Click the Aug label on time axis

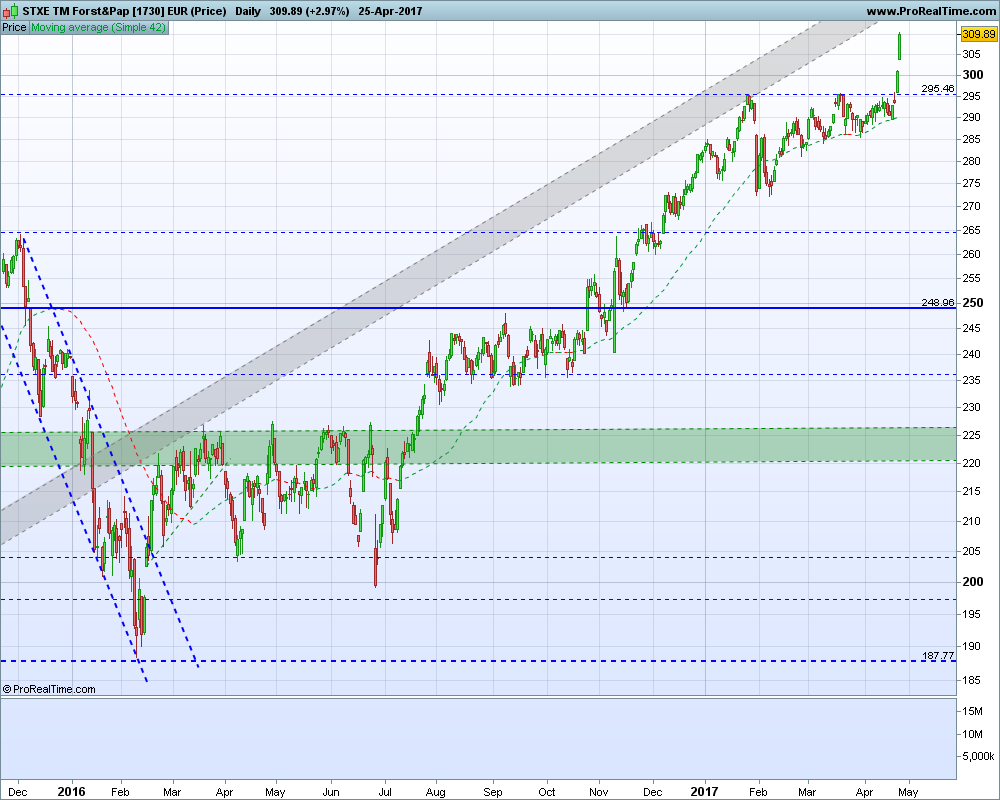pos(435,792)
